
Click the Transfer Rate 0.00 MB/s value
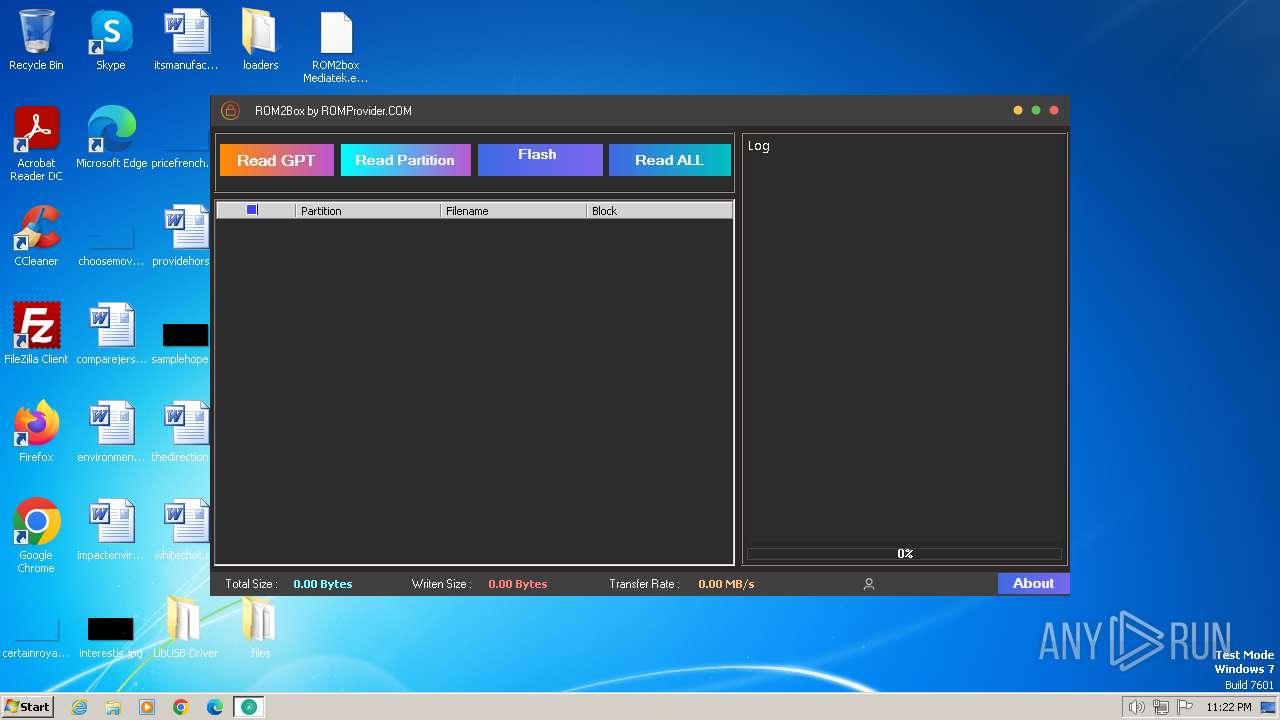click(726, 584)
